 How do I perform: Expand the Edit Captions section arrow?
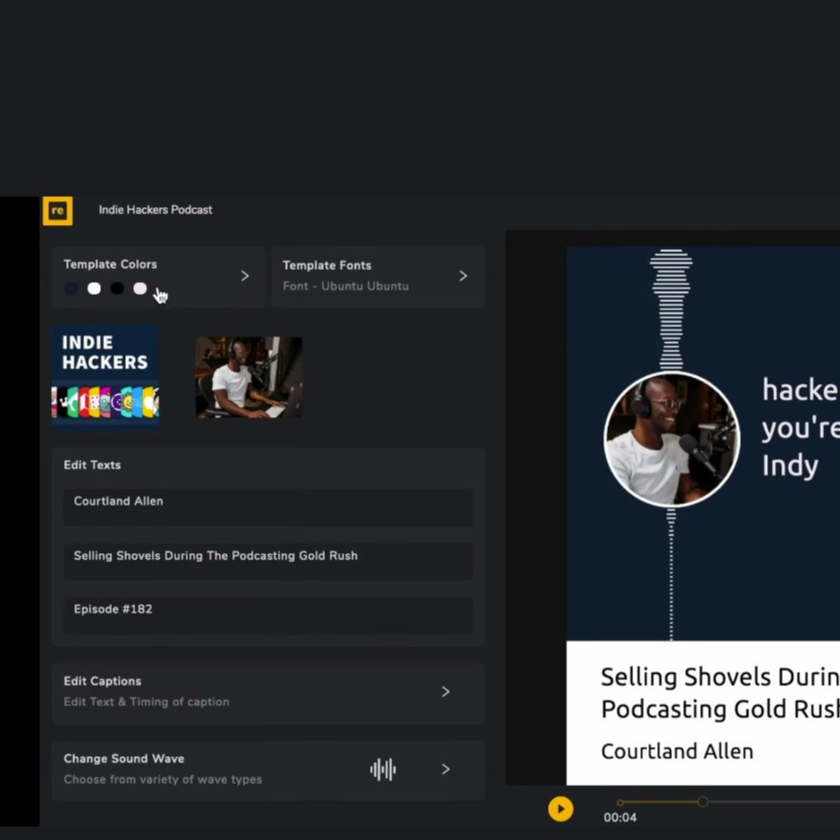[446, 691]
